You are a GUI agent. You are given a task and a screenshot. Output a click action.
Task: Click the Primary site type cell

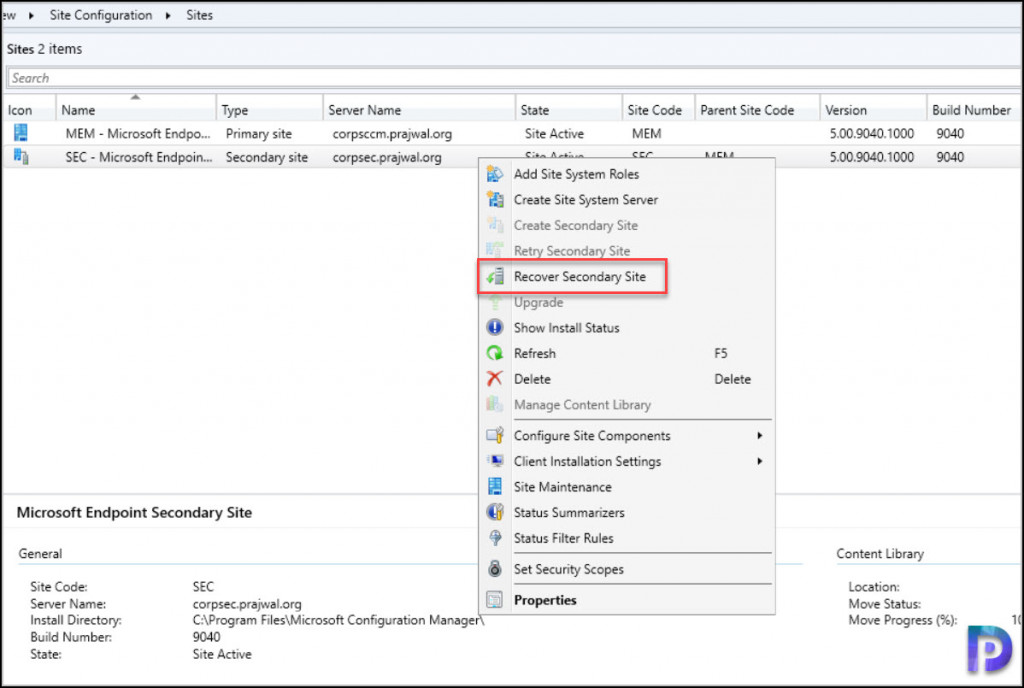coord(259,134)
